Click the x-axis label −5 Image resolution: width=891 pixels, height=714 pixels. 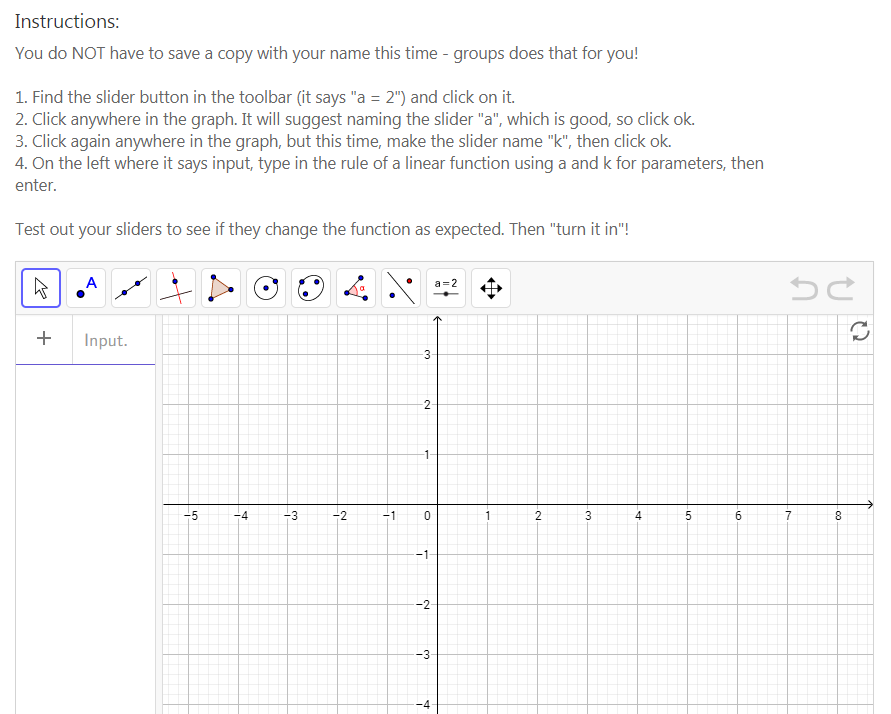(190, 516)
